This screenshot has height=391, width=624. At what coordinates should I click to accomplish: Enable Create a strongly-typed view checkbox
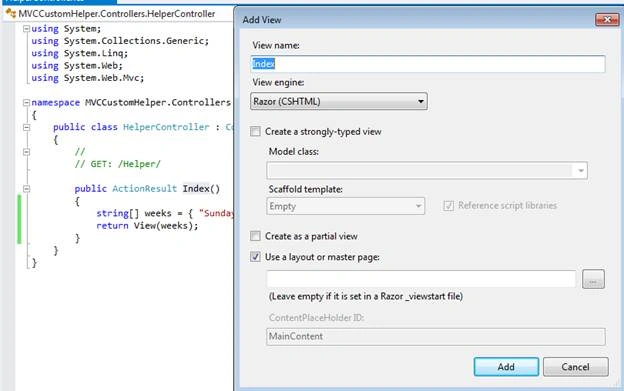[x=255, y=131]
